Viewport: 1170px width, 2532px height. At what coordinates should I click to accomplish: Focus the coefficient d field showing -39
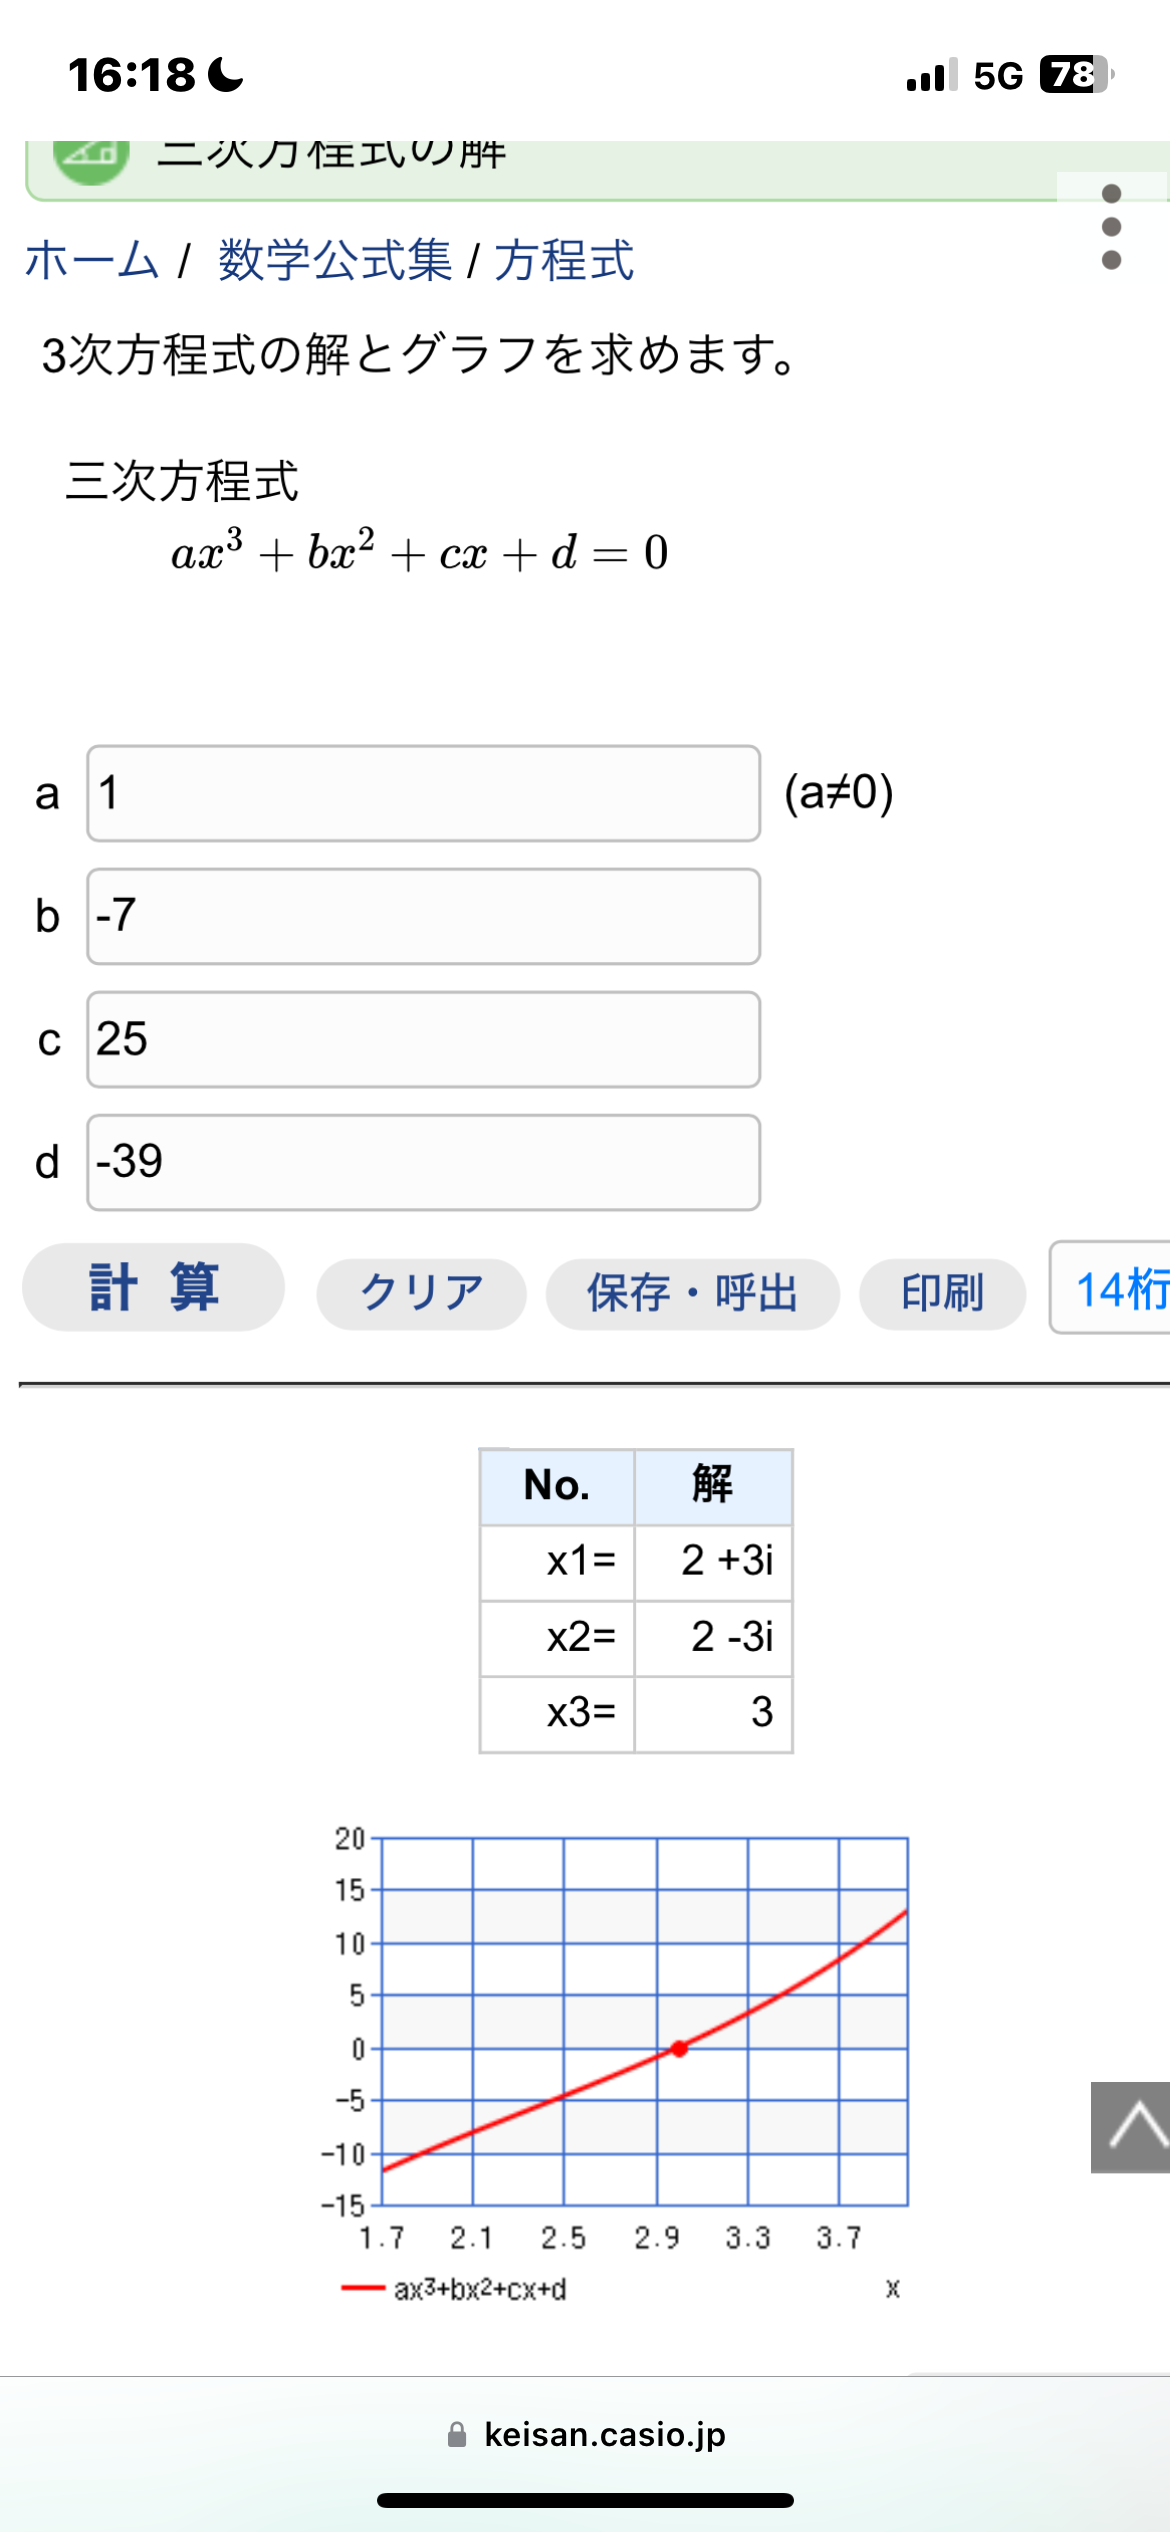(x=423, y=1162)
